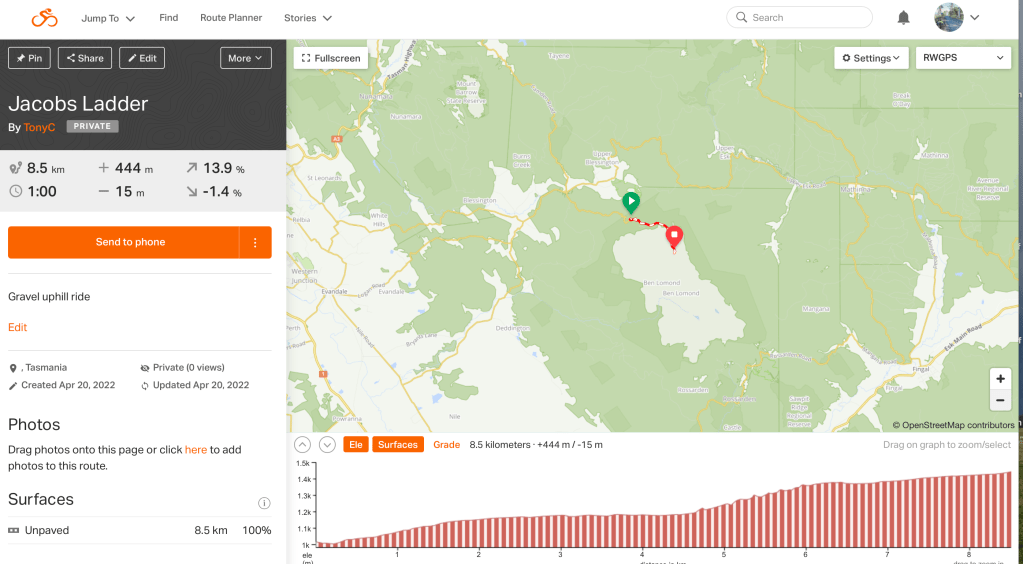The height and width of the screenshot is (564, 1023).
Task: Open the Jump To menu
Action: pyautogui.click(x=108, y=18)
